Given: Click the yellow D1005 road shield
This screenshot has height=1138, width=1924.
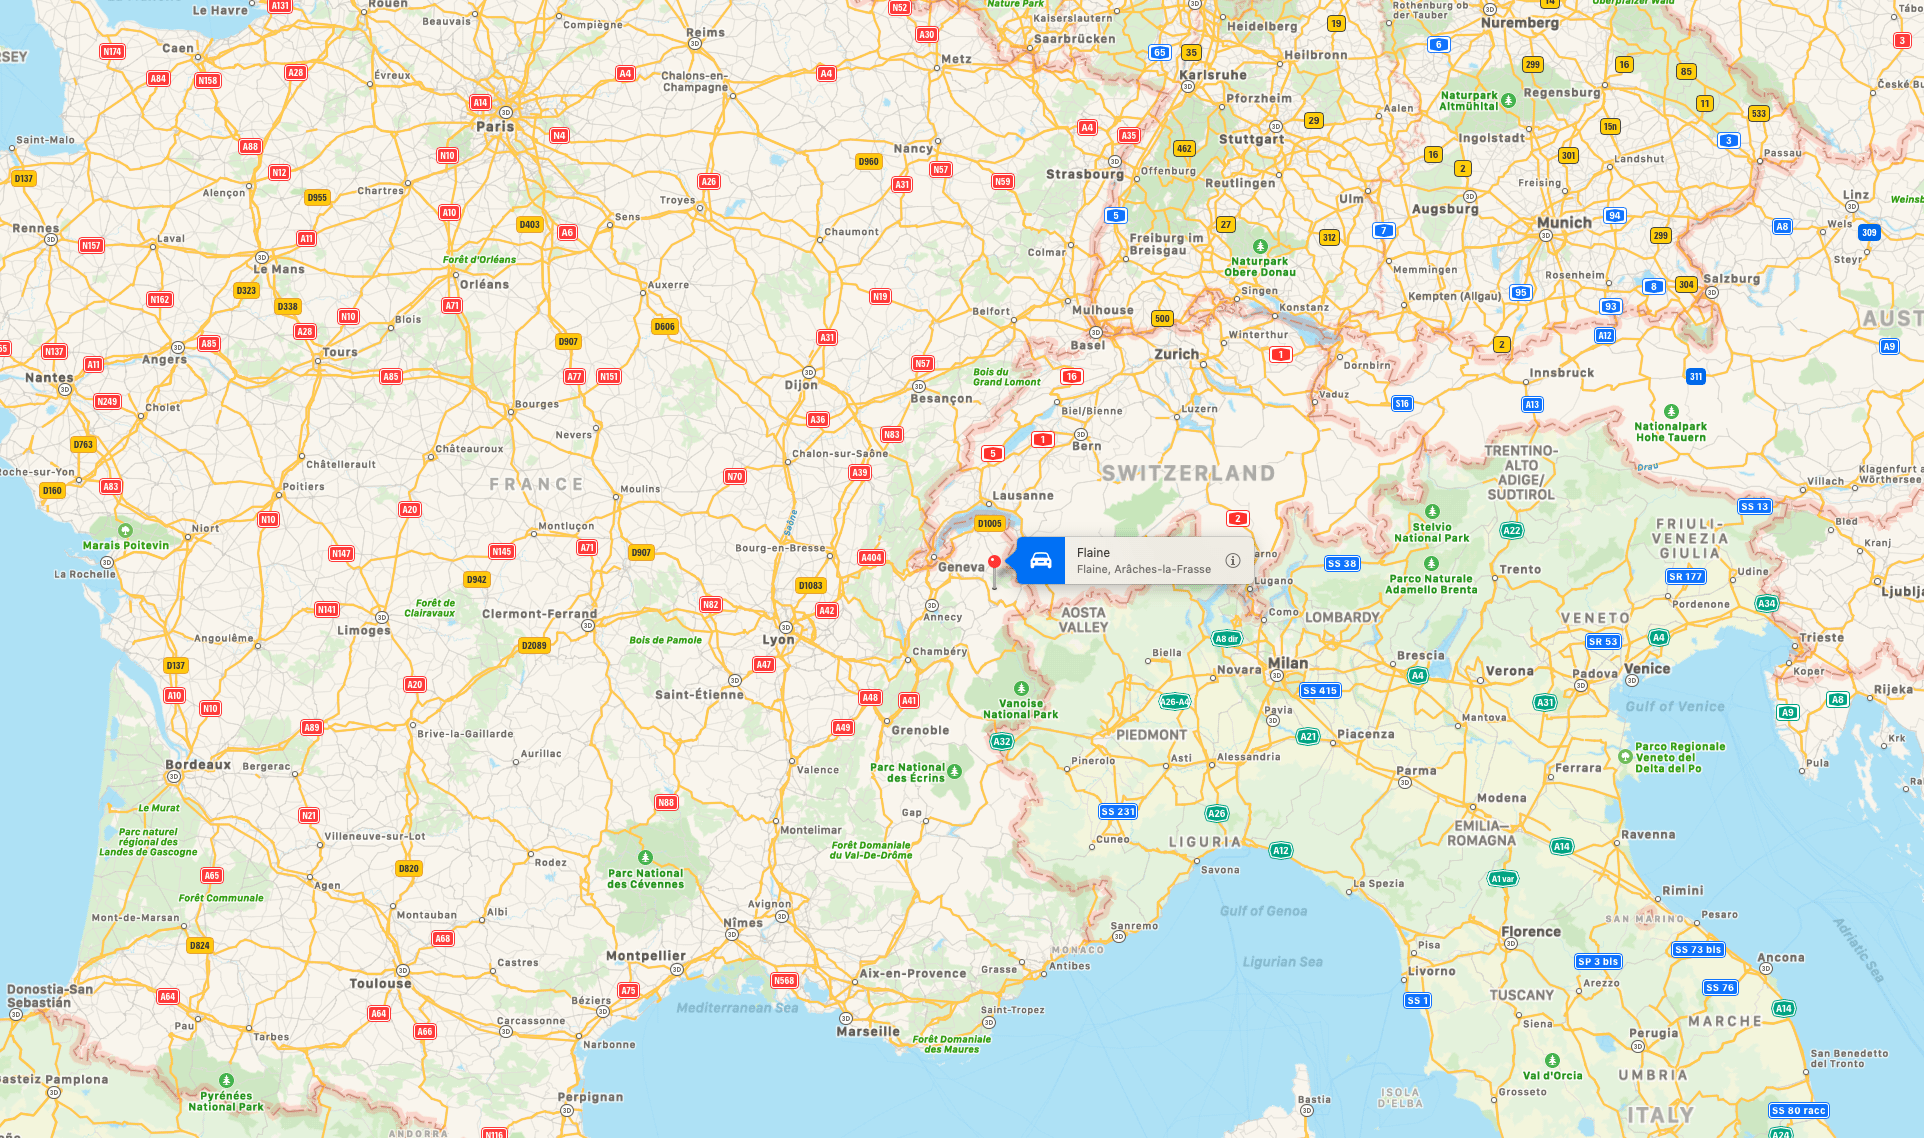Looking at the screenshot, I should pos(990,524).
